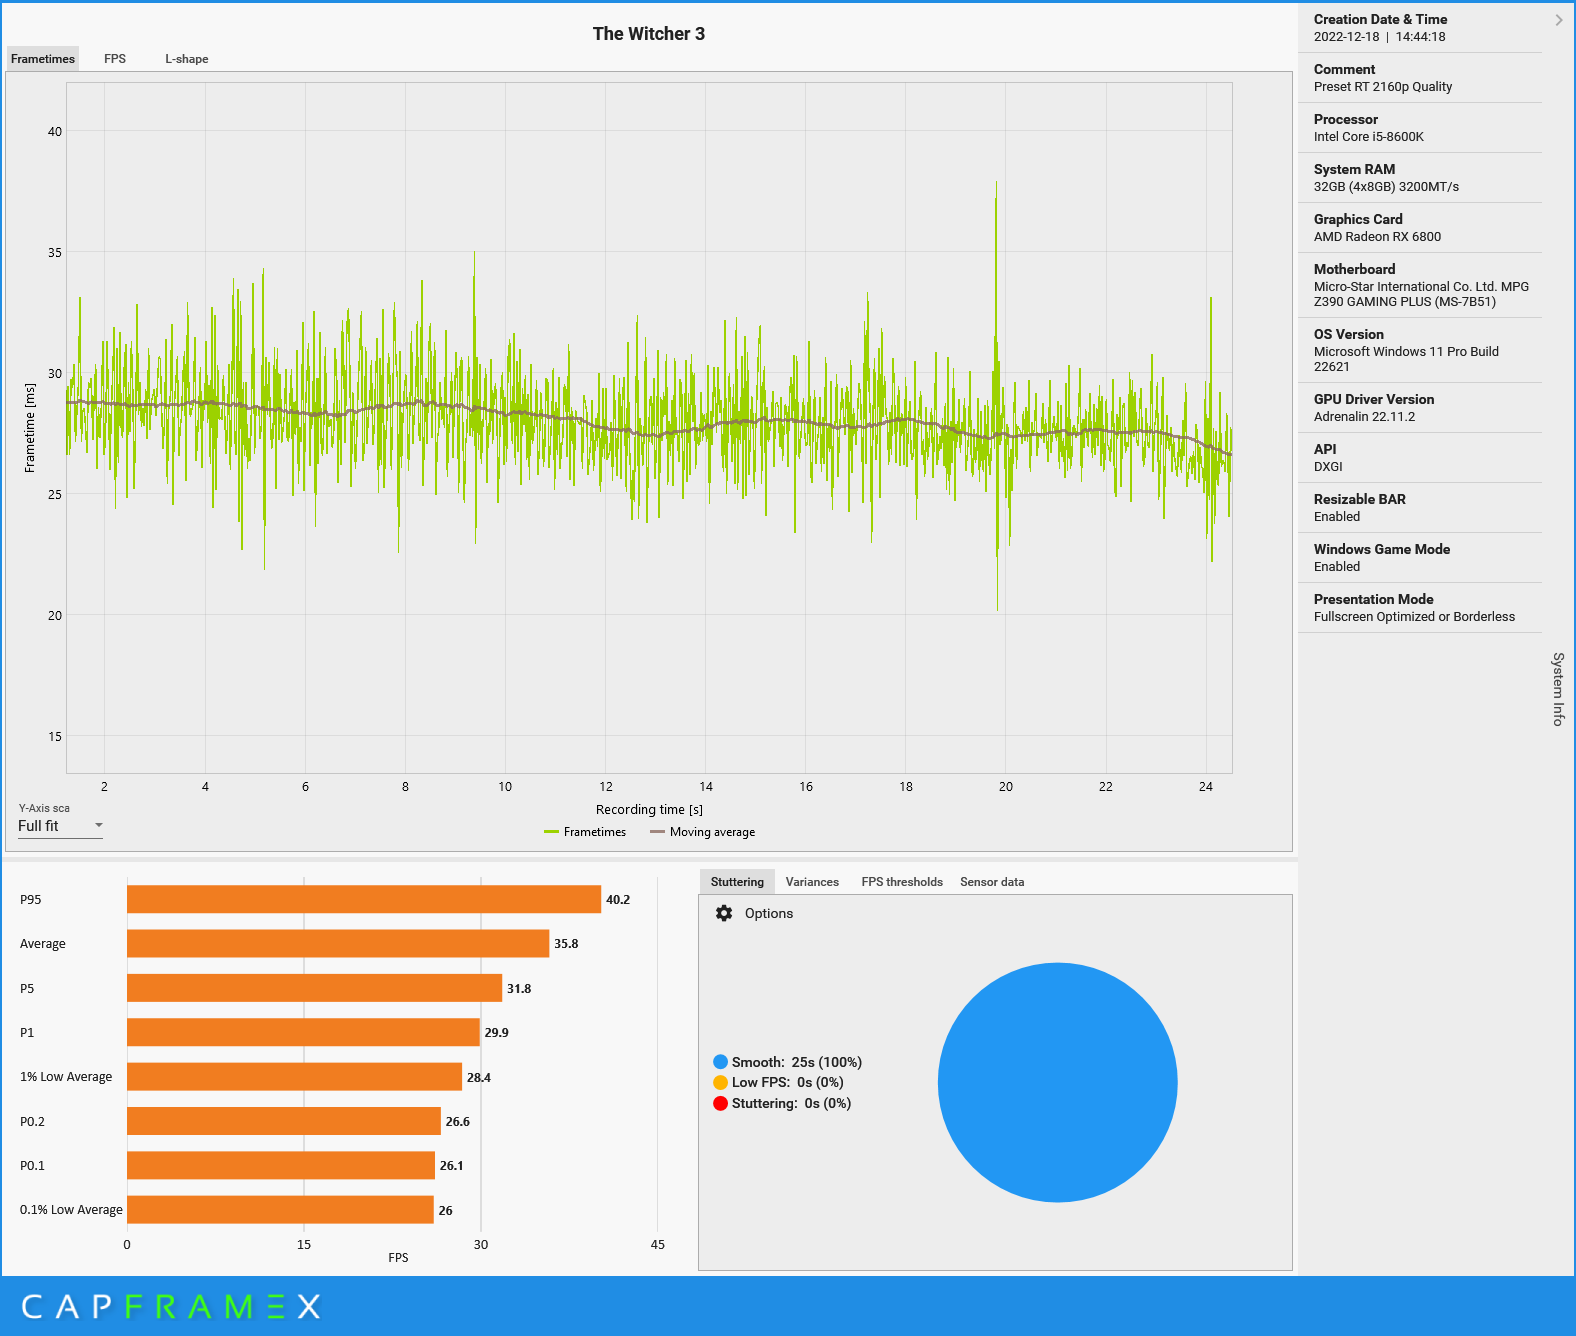This screenshot has width=1576, height=1336.
Task: Click the vertical System Info label
Action: pyautogui.click(x=1558, y=689)
